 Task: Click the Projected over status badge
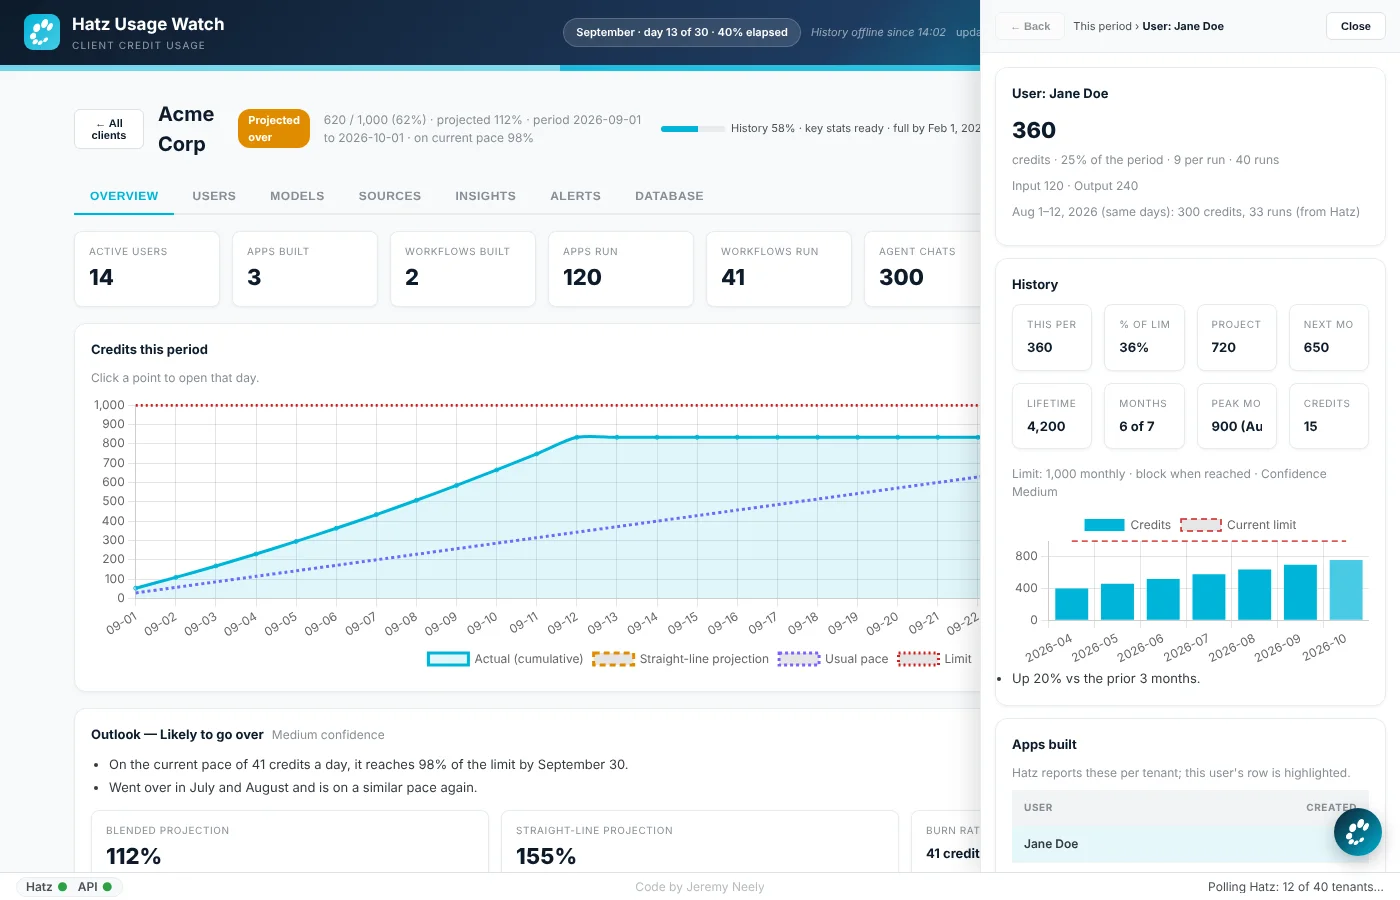274,129
